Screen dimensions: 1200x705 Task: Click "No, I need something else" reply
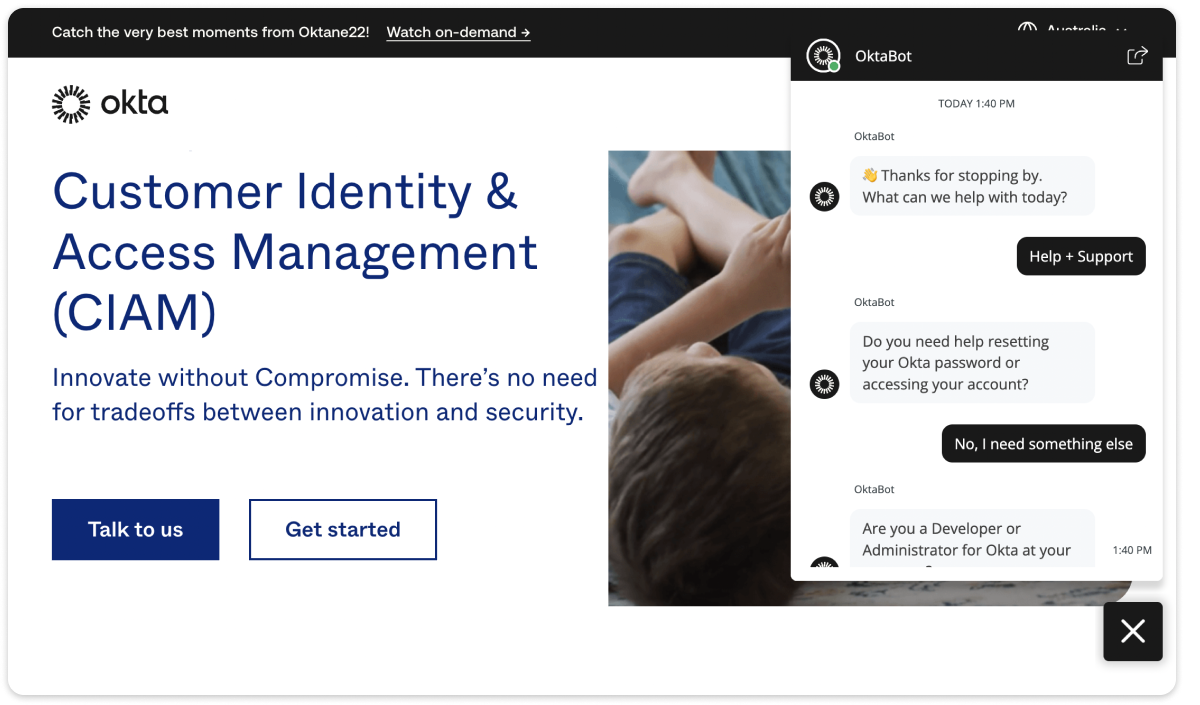1044,444
